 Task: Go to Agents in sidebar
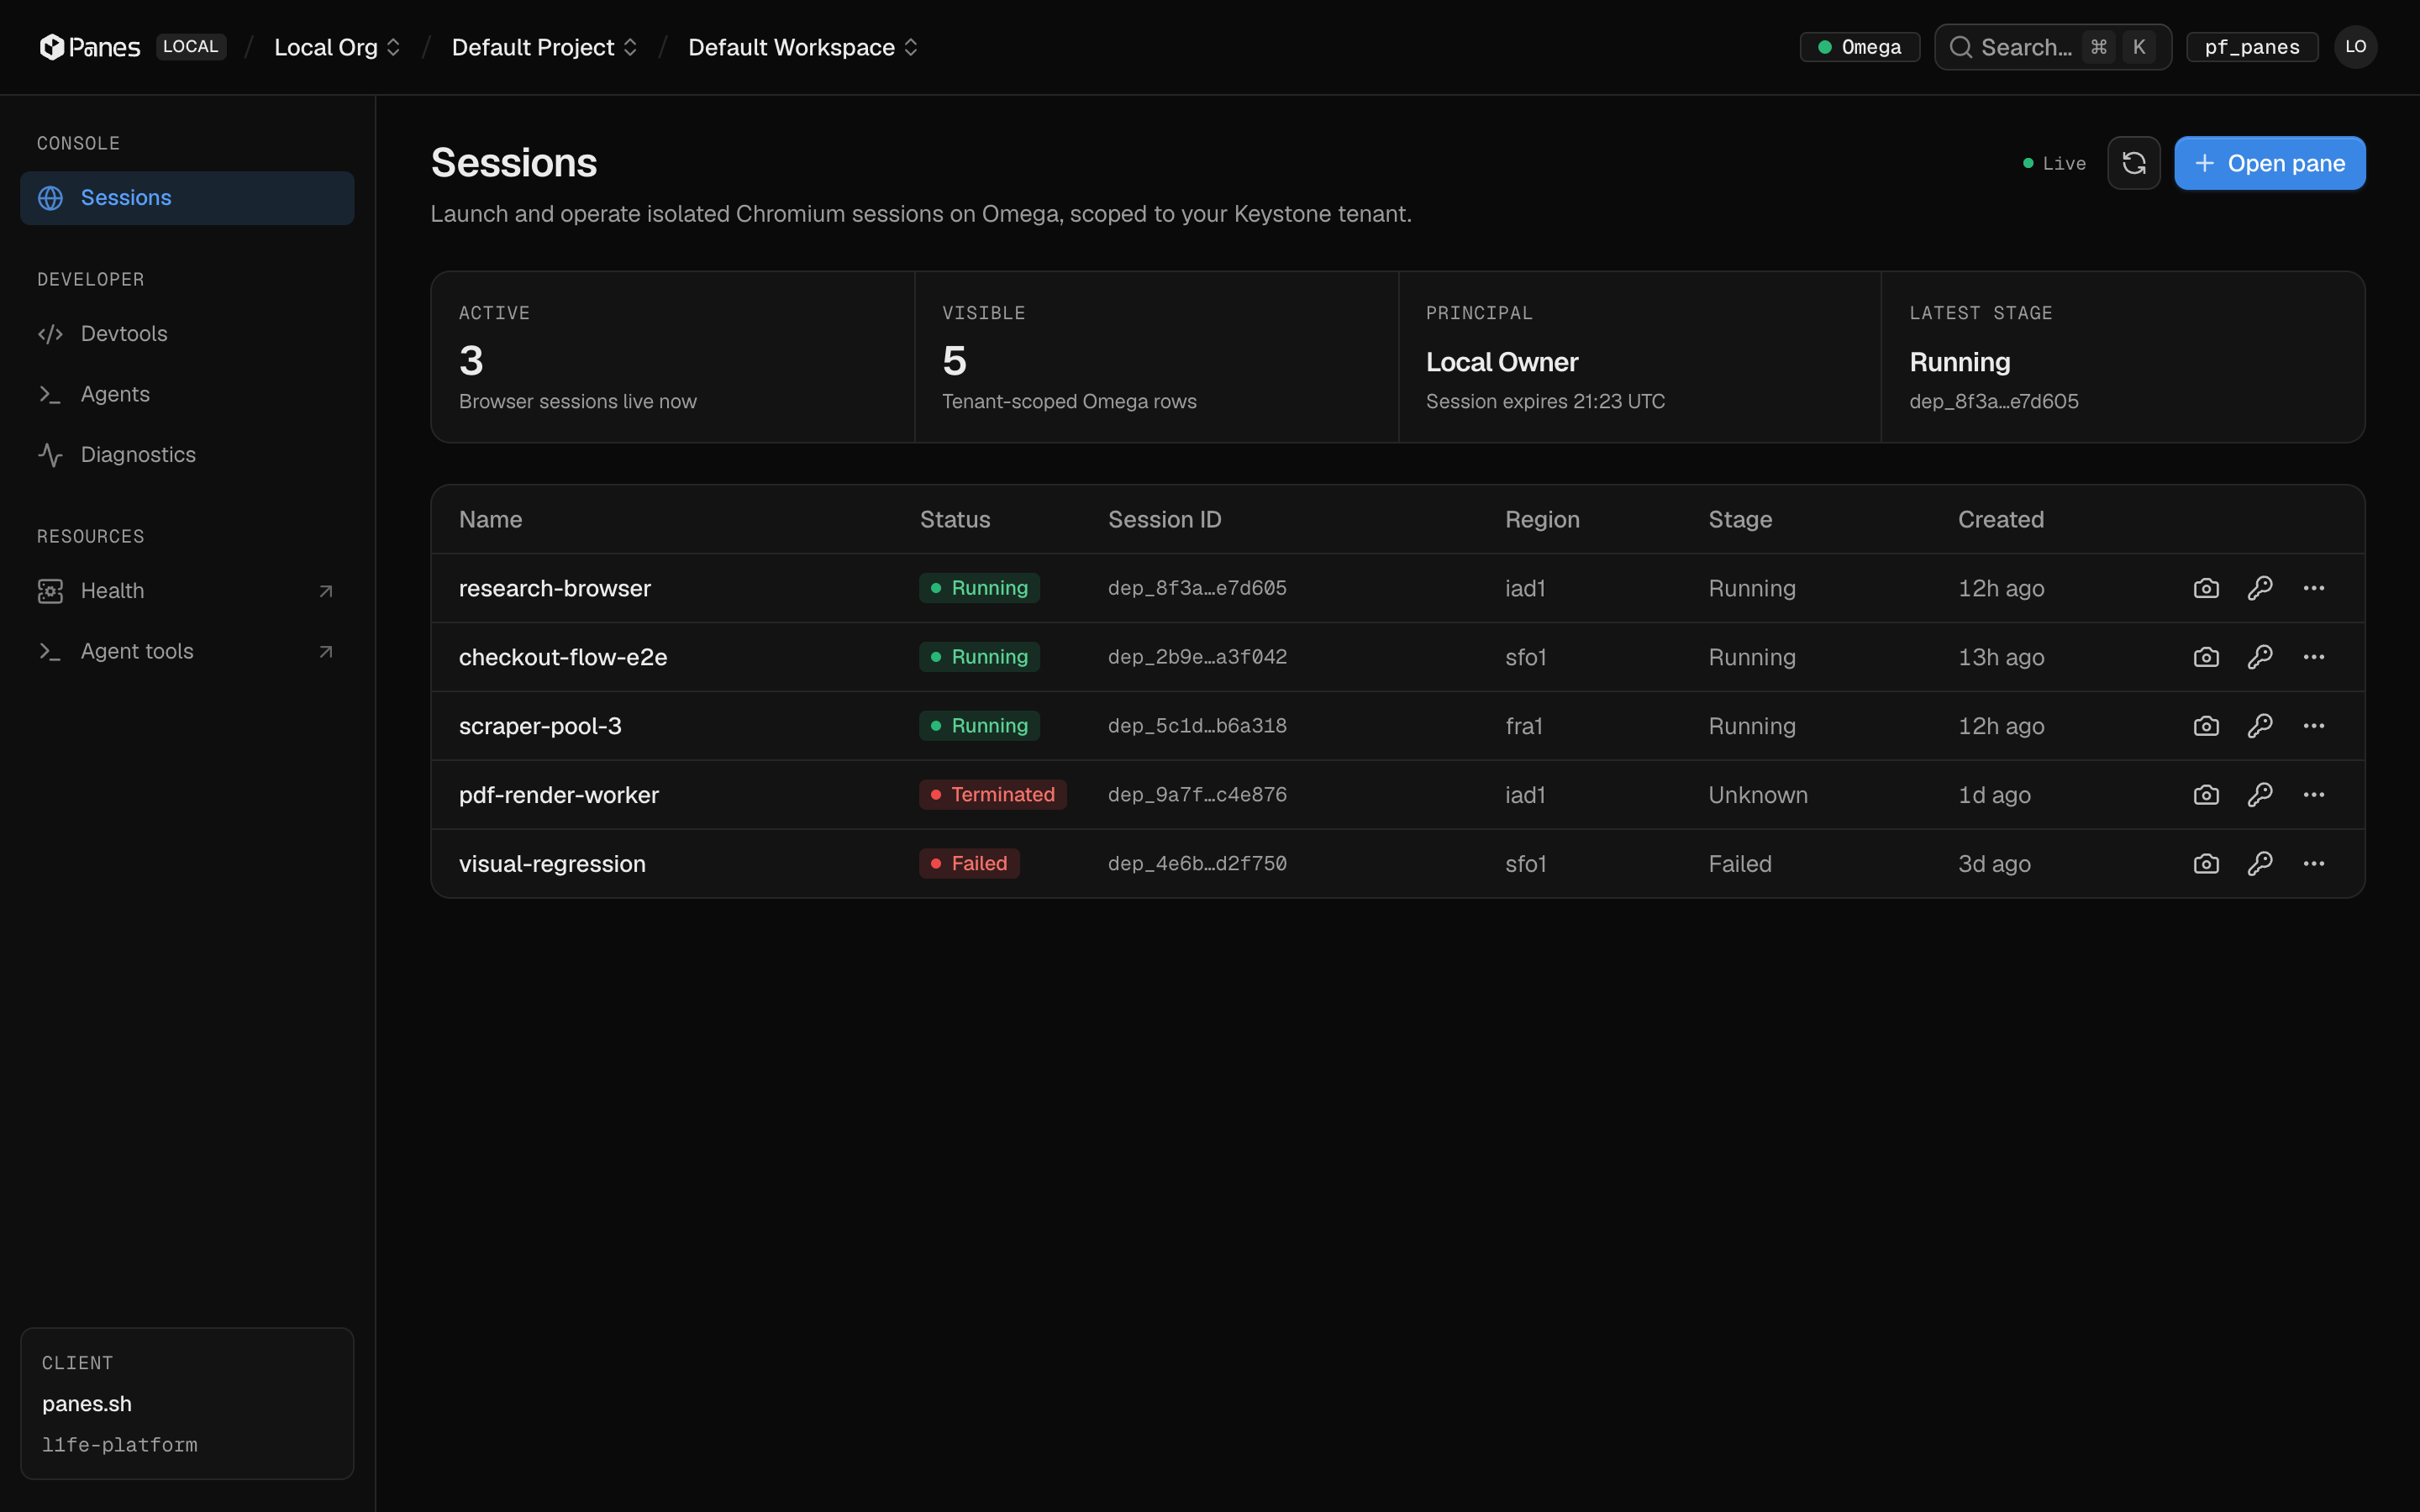click(x=187, y=394)
